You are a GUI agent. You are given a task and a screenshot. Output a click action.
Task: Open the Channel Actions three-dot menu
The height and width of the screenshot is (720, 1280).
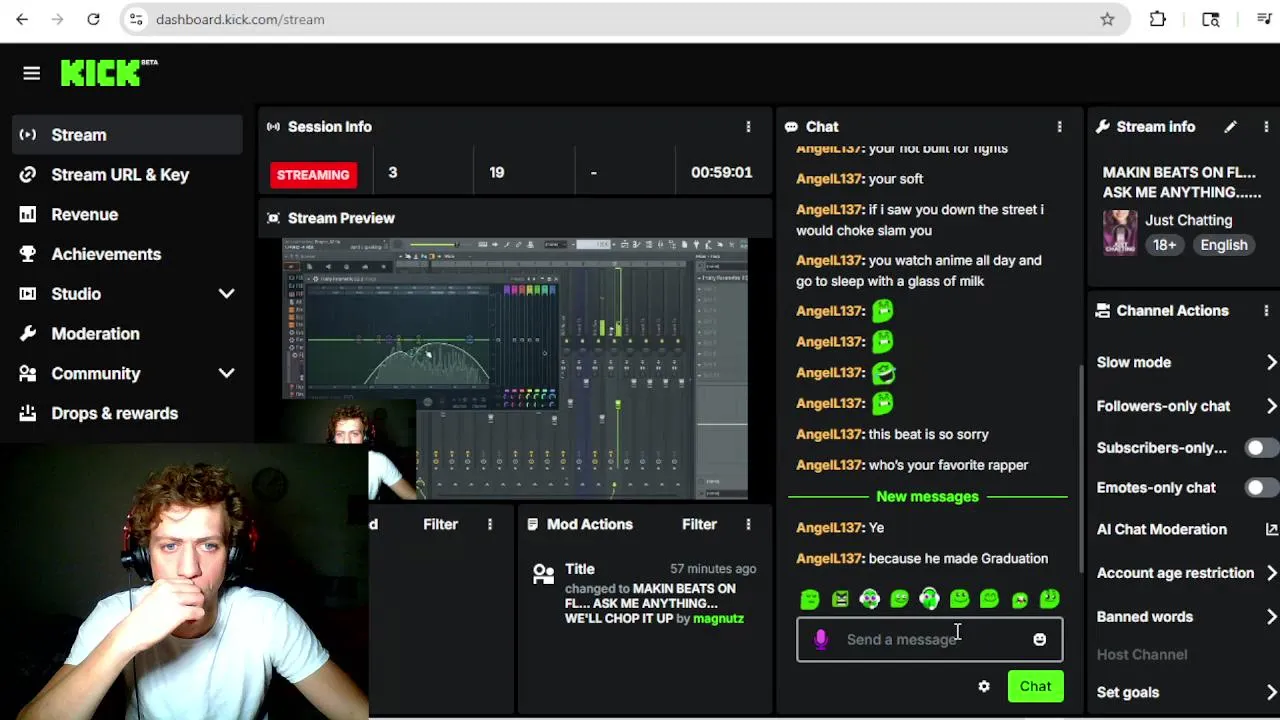tap(1266, 311)
